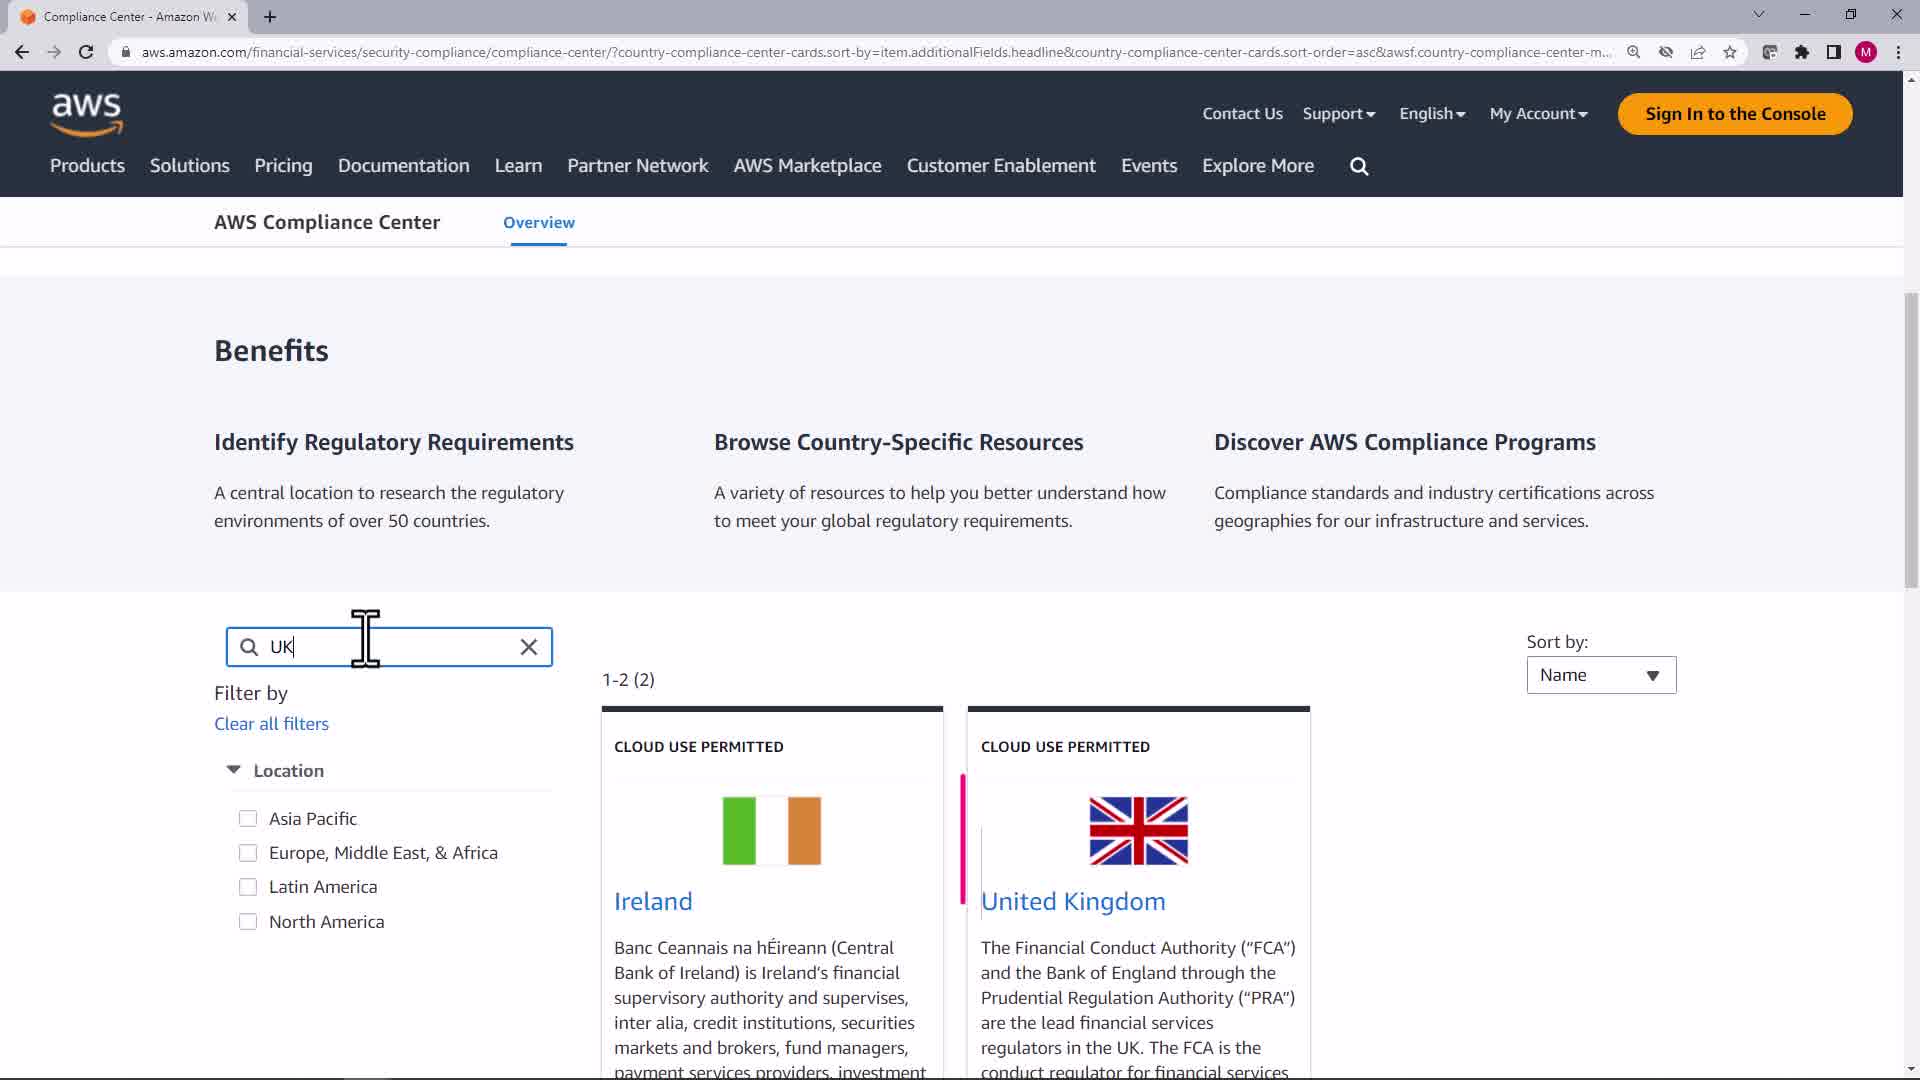Clear the UK search text with X
The height and width of the screenshot is (1080, 1920).
tap(529, 648)
